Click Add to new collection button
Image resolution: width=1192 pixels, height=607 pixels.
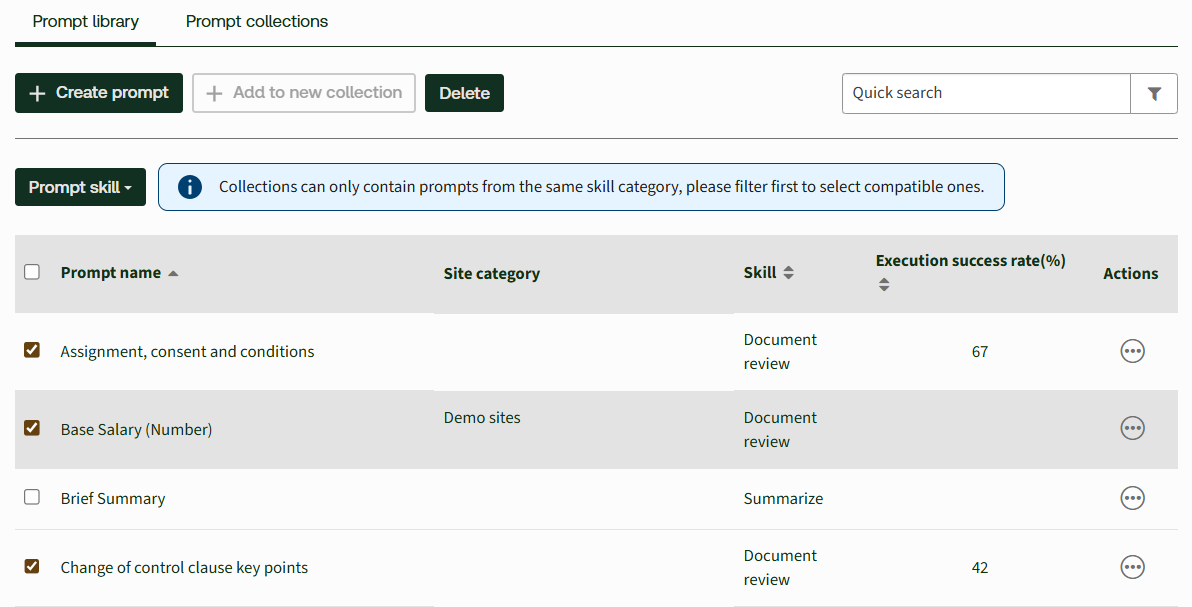pos(304,93)
